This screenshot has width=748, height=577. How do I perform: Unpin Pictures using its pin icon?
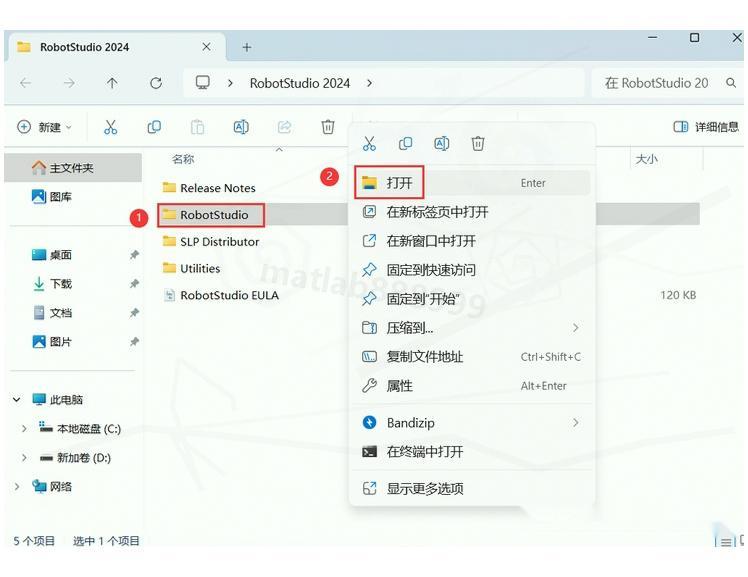tap(135, 342)
